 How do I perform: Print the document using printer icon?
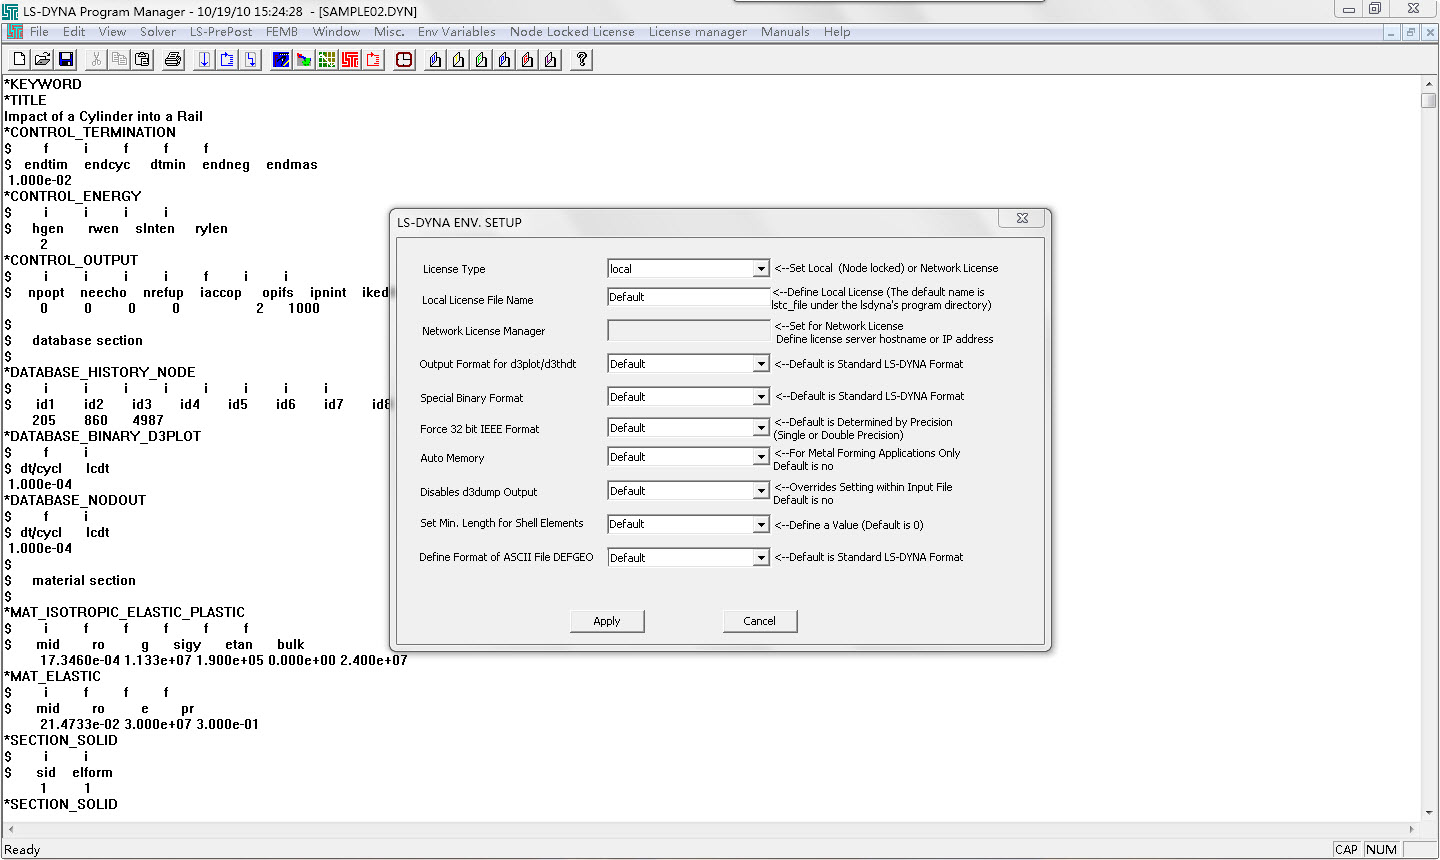click(173, 60)
